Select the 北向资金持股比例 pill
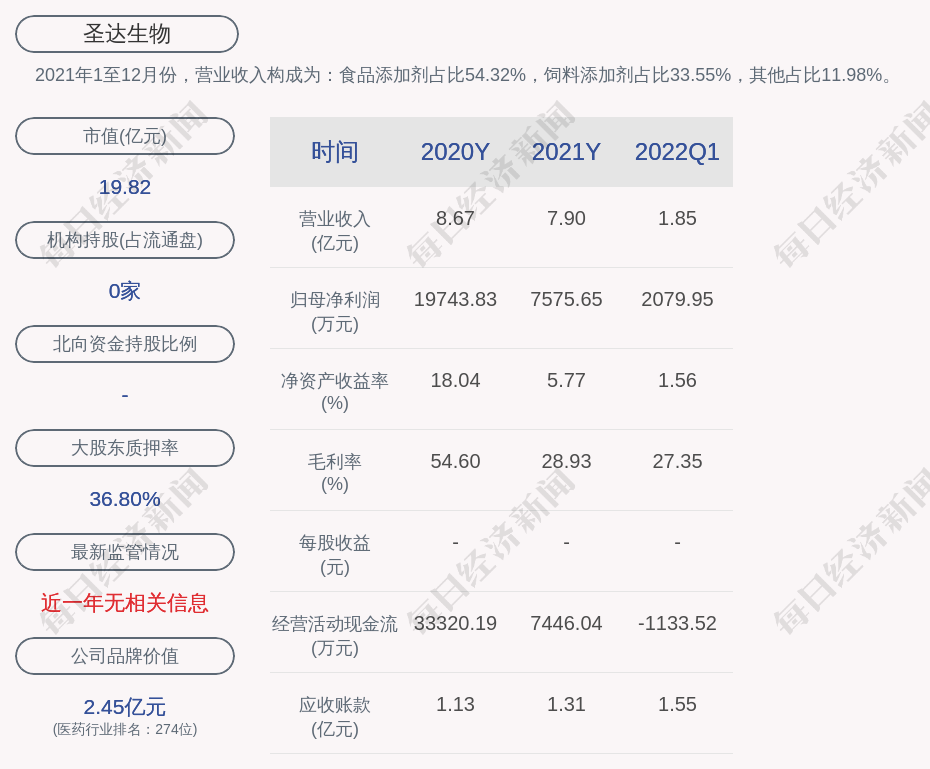The image size is (930, 769). (x=125, y=344)
